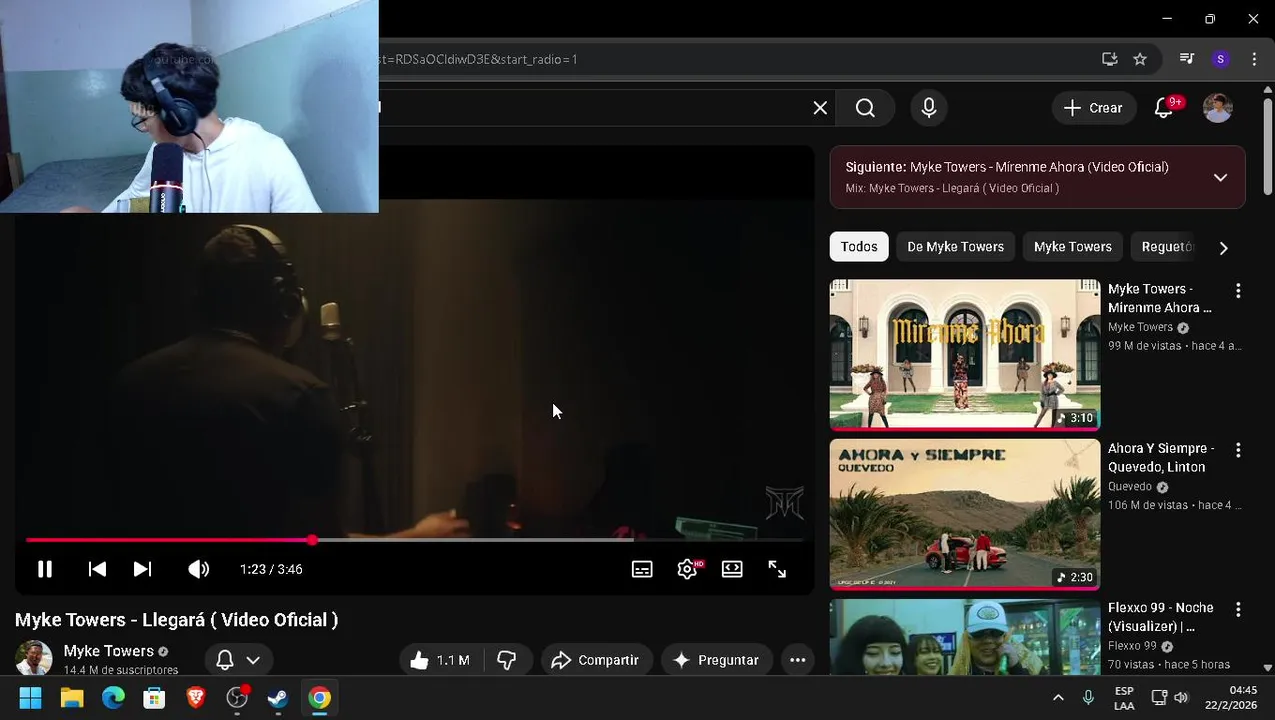
Task: Click the red progress scrubber handle
Action: 312,540
